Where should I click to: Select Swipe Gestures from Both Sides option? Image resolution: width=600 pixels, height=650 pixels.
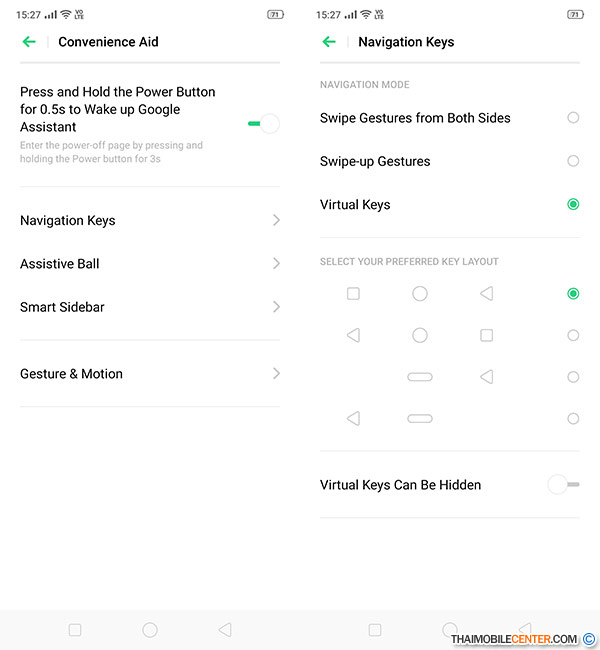click(573, 118)
